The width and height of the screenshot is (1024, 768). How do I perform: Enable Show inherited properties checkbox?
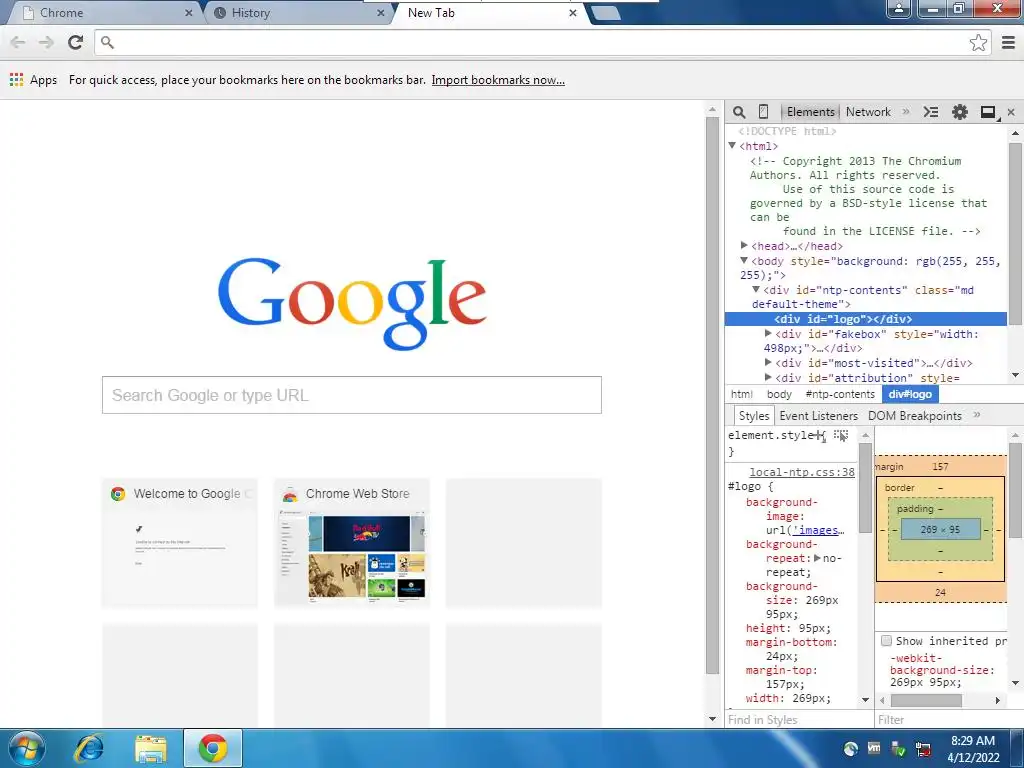(886, 641)
